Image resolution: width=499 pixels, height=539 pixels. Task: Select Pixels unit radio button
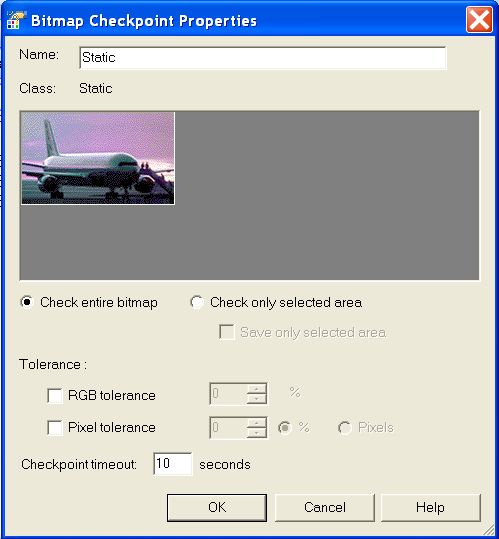pyautogui.click(x=345, y=428)
